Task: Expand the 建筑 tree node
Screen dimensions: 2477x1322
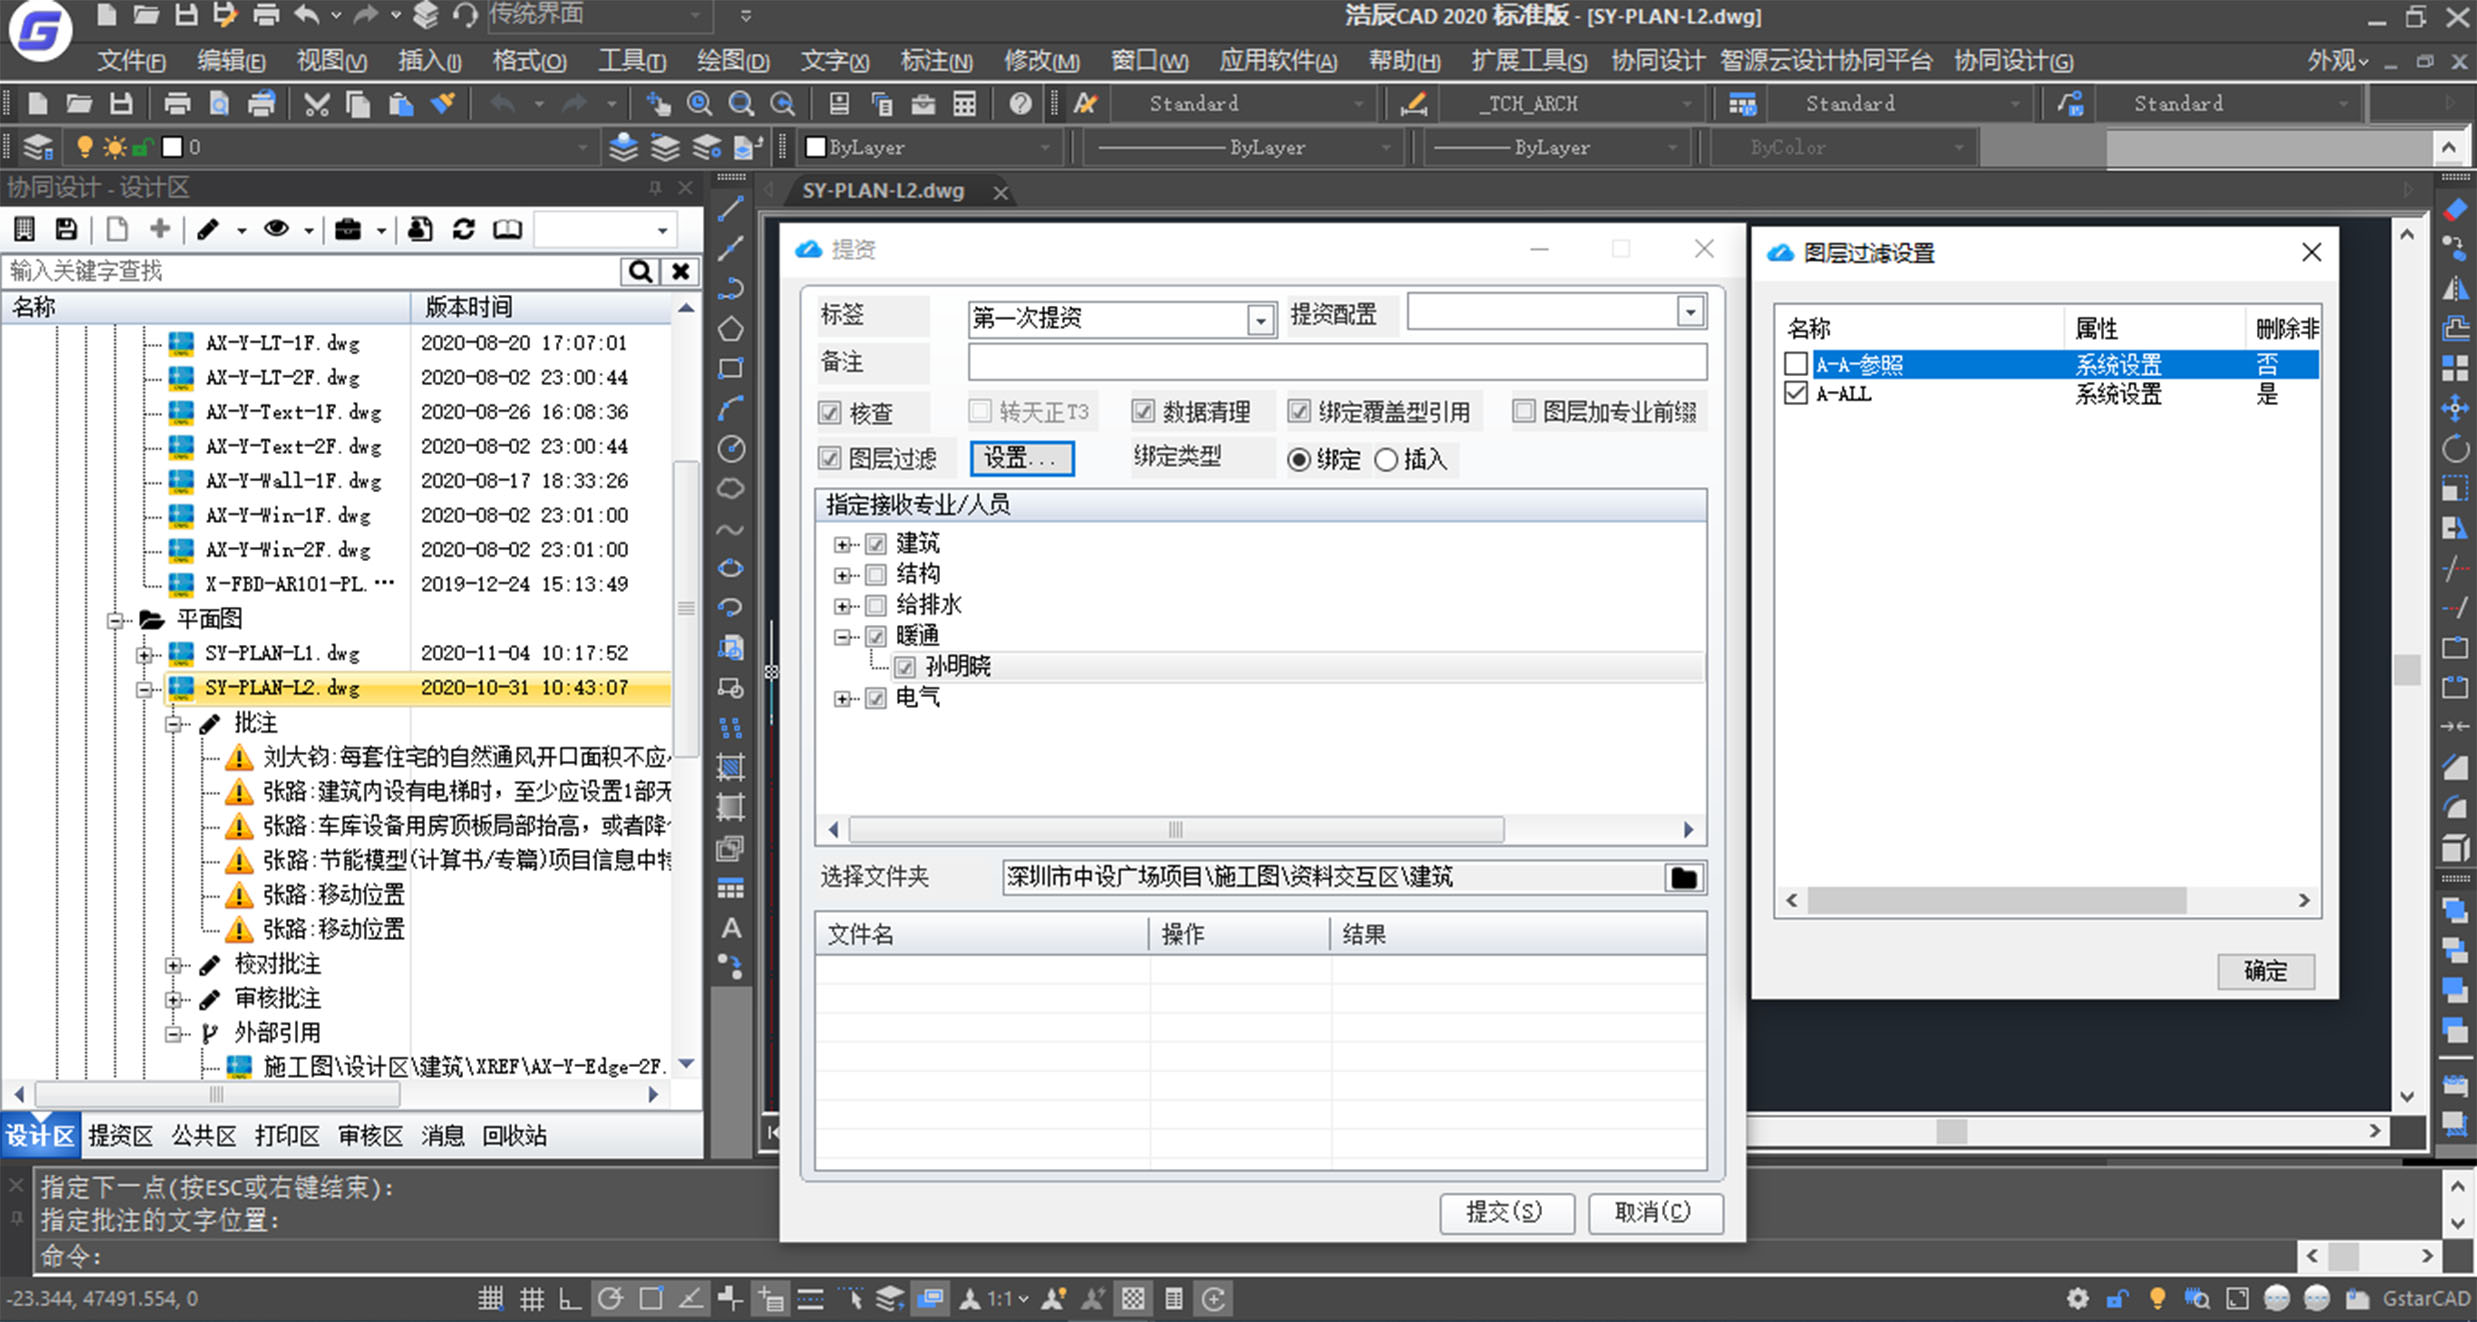Action: click(x=843, y=544)
